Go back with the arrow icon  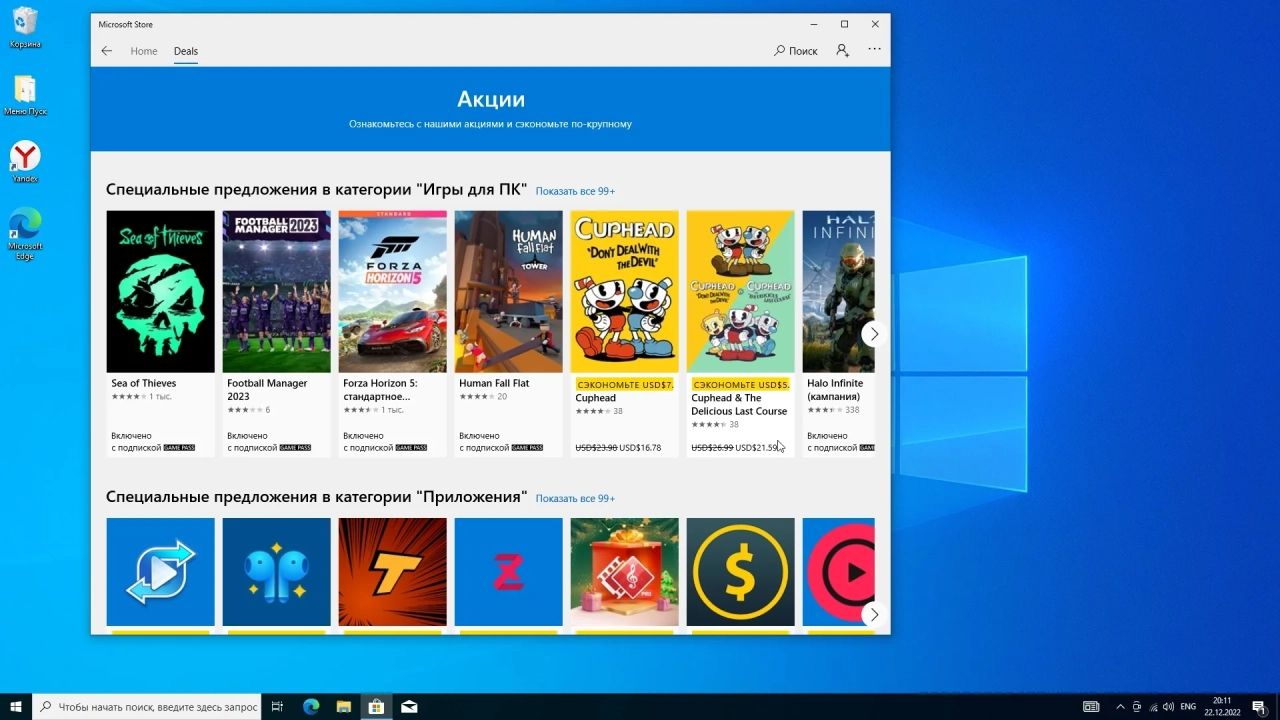[x=107, y=51]
